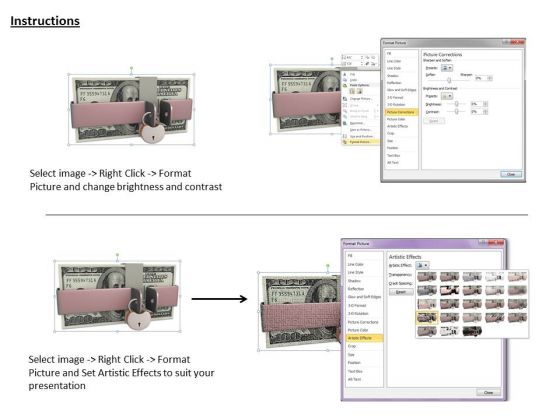Open Brightness and Contrast presets dropdown
The image size is (560, 420).
tap(447, 96)
